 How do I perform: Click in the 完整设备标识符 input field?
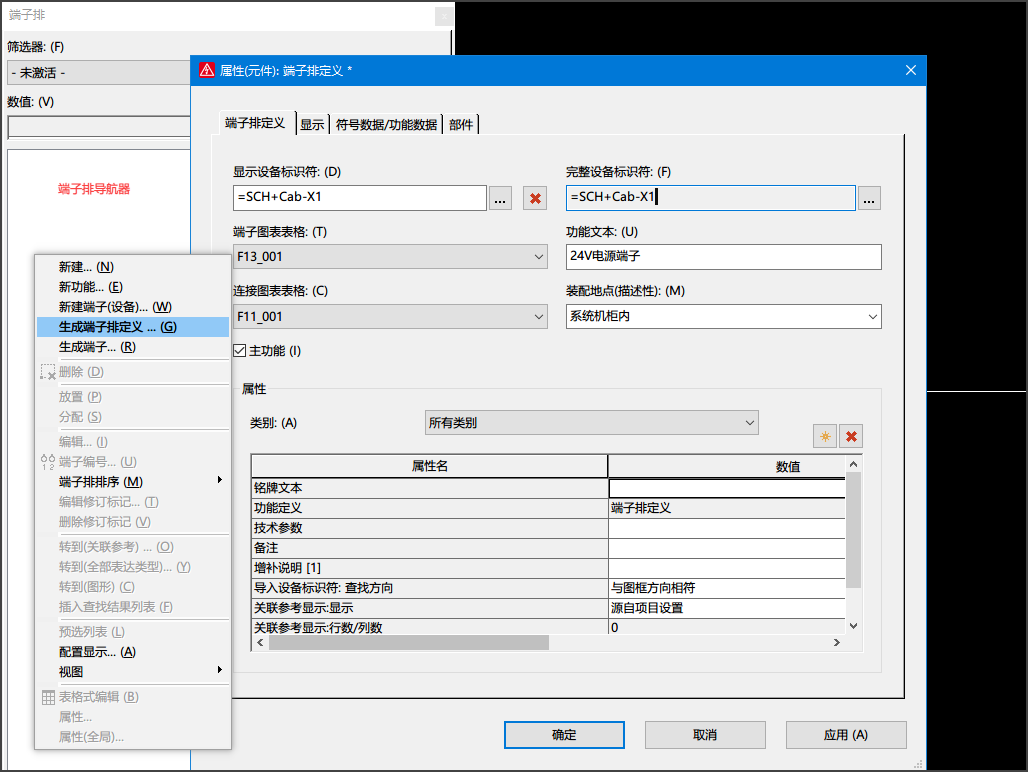pos(711,198)
